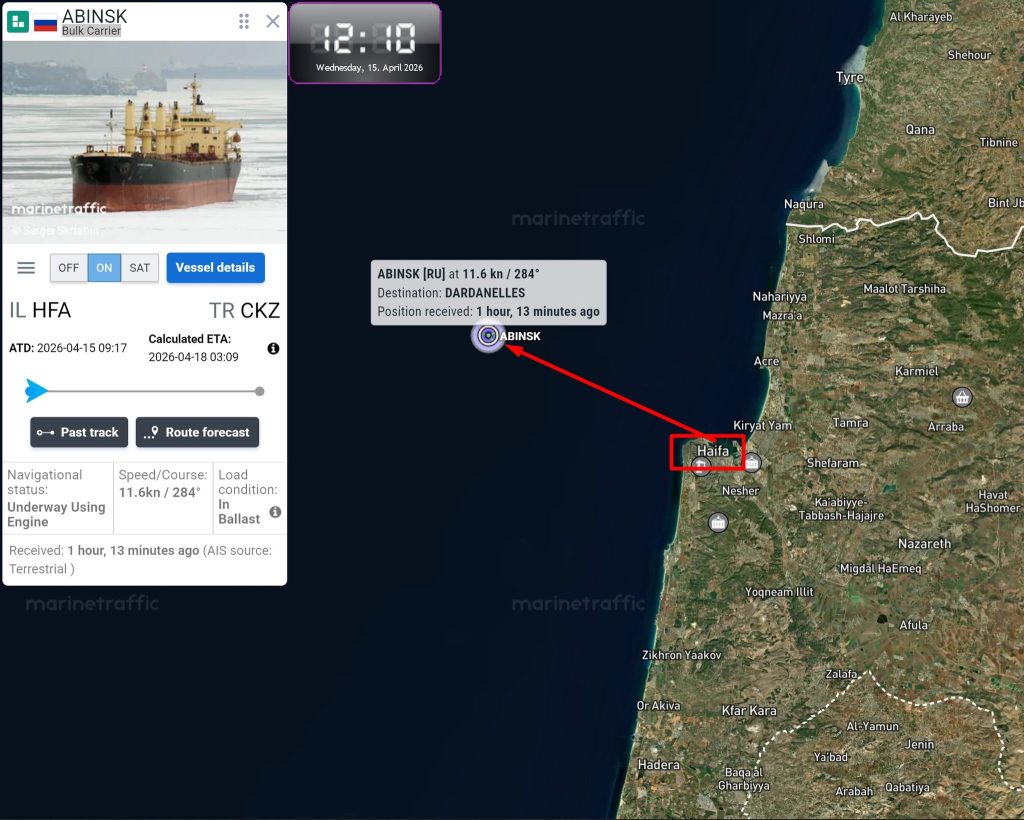Show Calculated ETA info tooltip
Viewport: 1024px width, 820px height.
[x=274, y=349]
